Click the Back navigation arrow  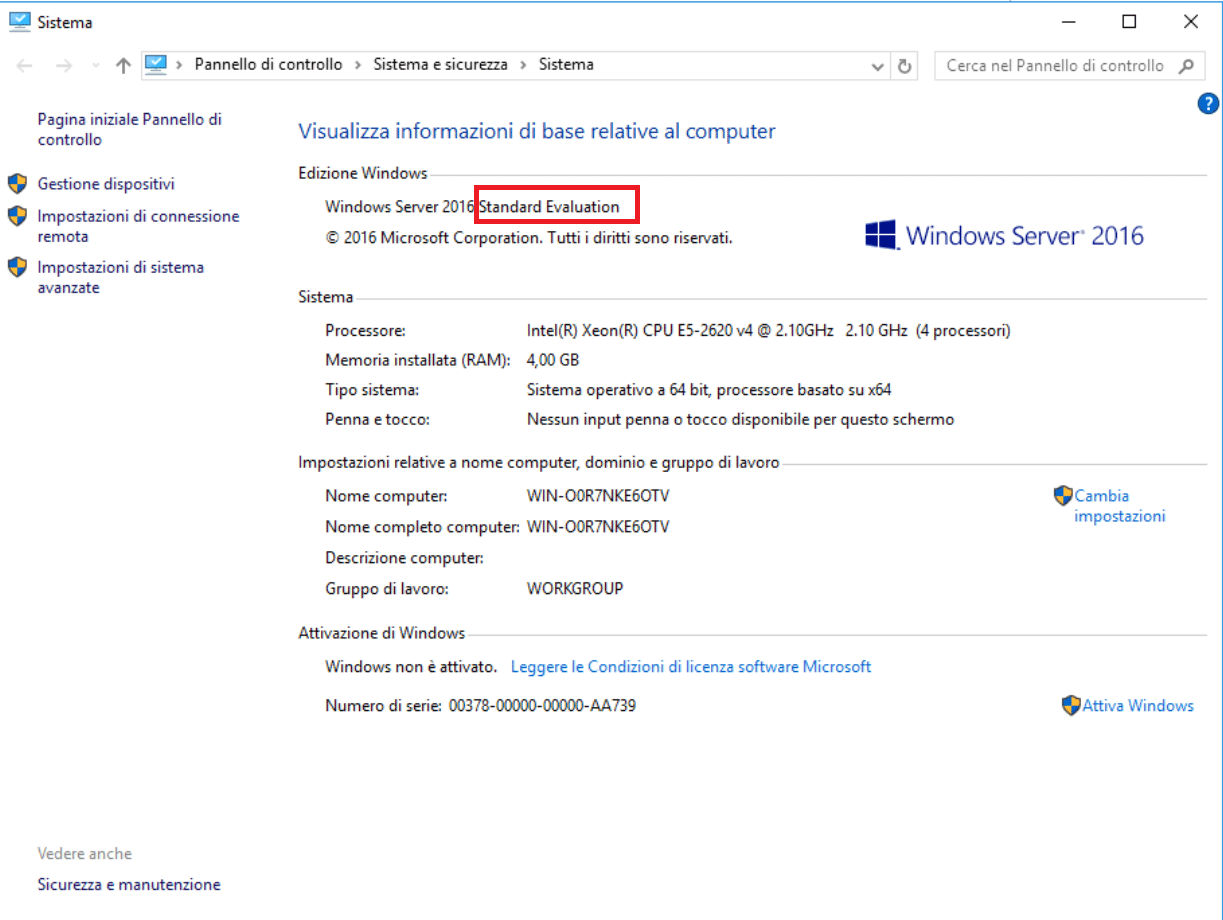[x=26, y=66]
